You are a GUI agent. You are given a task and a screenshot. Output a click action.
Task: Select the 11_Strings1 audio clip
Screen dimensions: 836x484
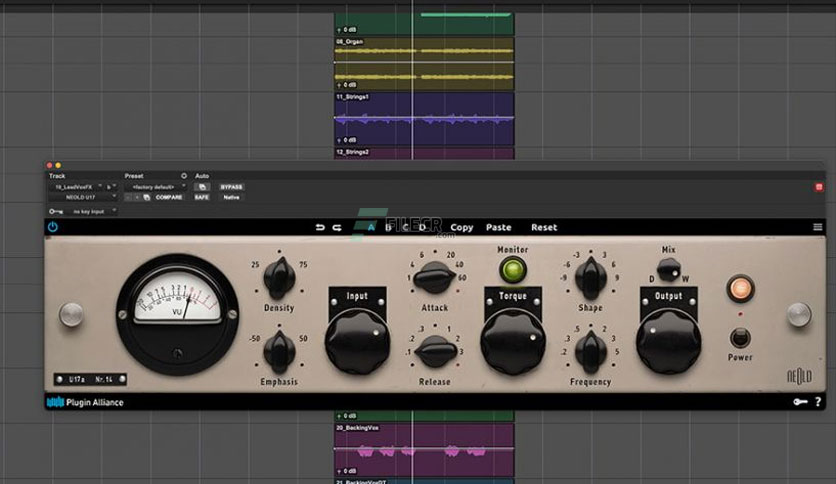pos(424,118)
